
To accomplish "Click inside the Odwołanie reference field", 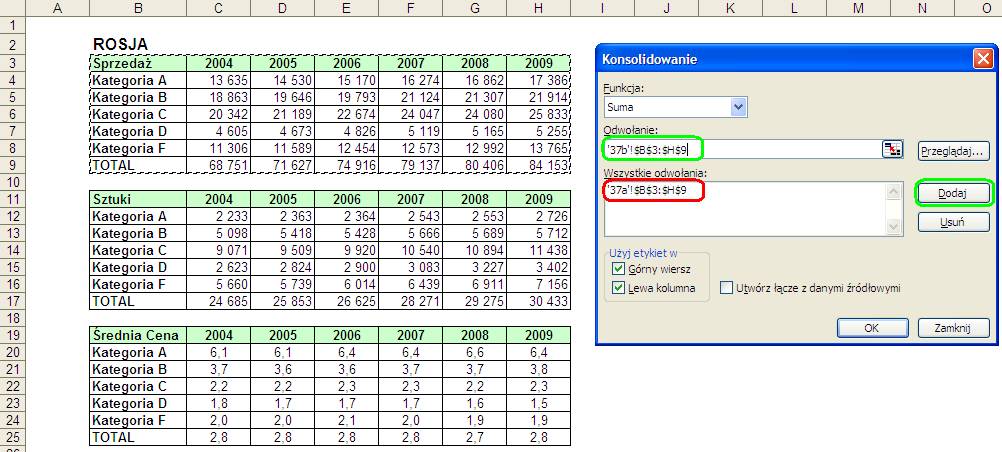I will coord(743,150).
